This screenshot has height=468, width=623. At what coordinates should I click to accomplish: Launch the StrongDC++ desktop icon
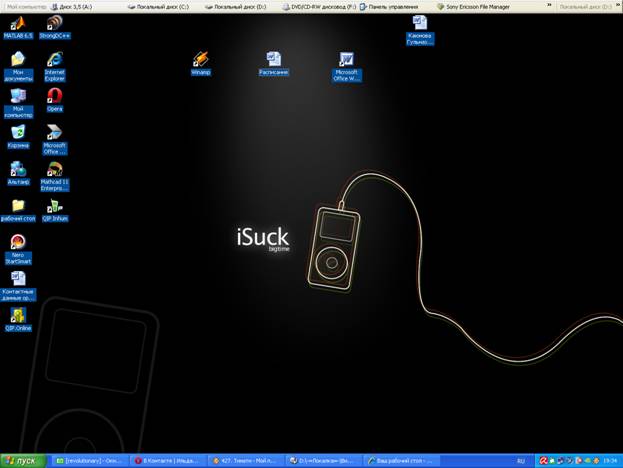(x=54, y=27)
